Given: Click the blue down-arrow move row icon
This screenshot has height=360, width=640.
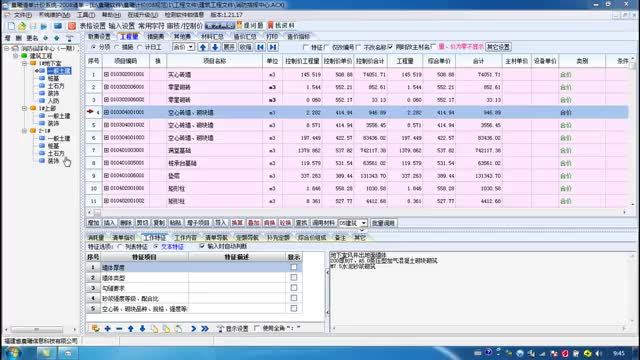Looking at the screenshot, I should [x=215, y=47].
